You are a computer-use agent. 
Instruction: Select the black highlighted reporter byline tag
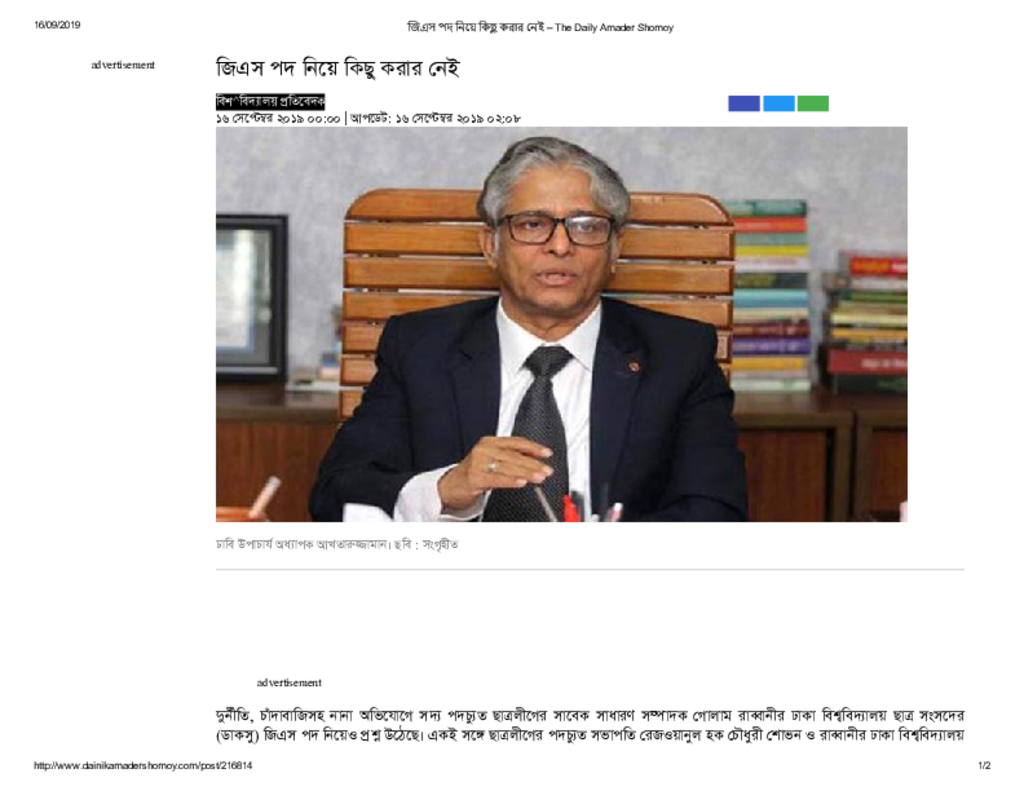pyautogui.click(x=270, y=101)
